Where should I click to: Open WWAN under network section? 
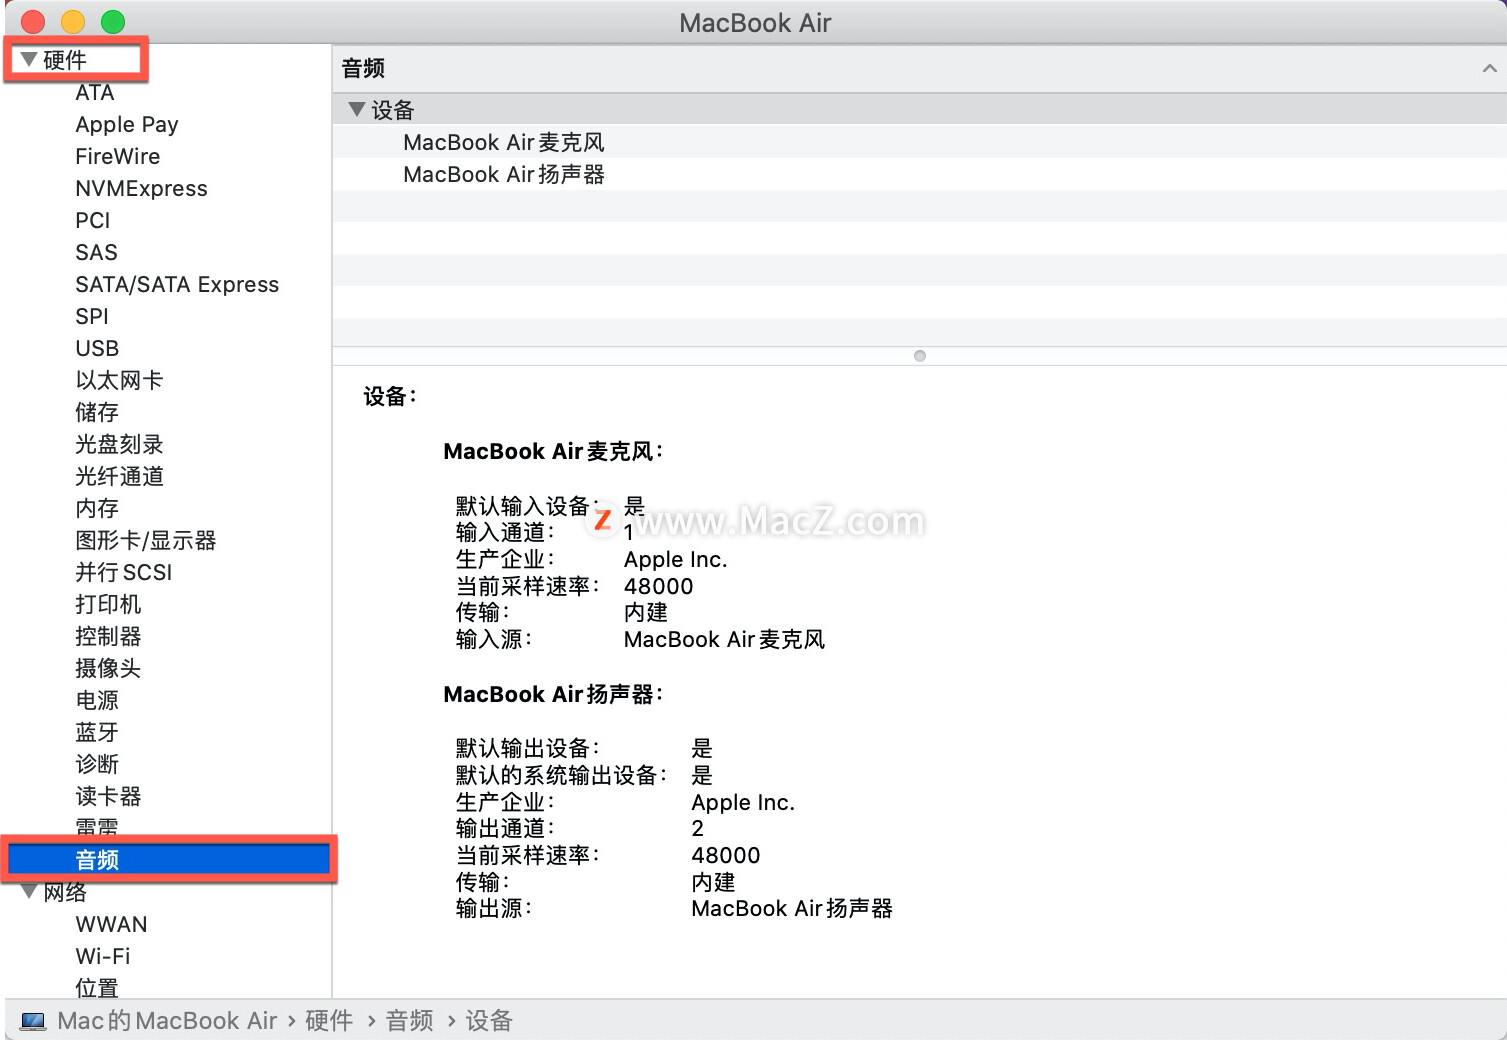[x=111, y=924]
